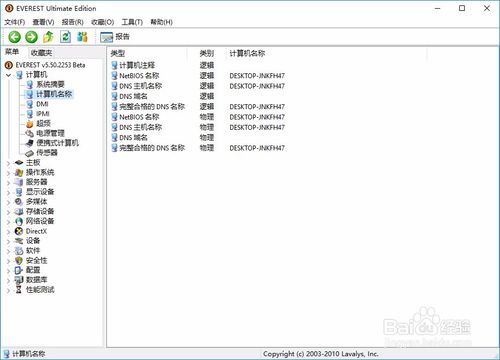This screenshot has height=360, width=500.
Task: Click the 计算机名称 status bar entry
Action: tap(24, 354)
